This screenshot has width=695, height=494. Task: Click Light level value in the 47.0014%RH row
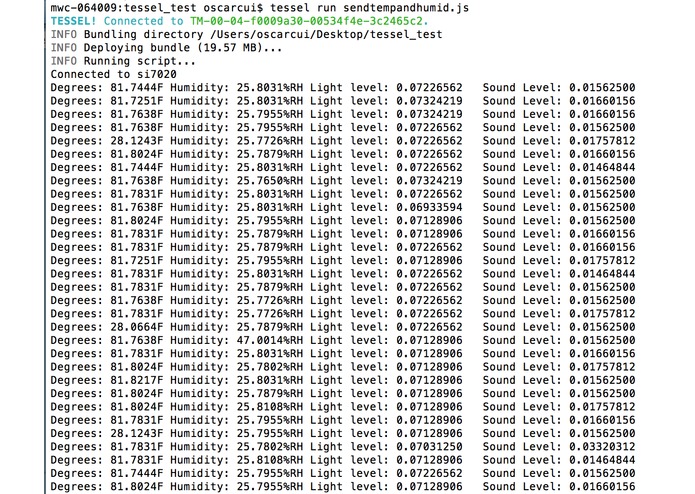click(x=429, y=340)
